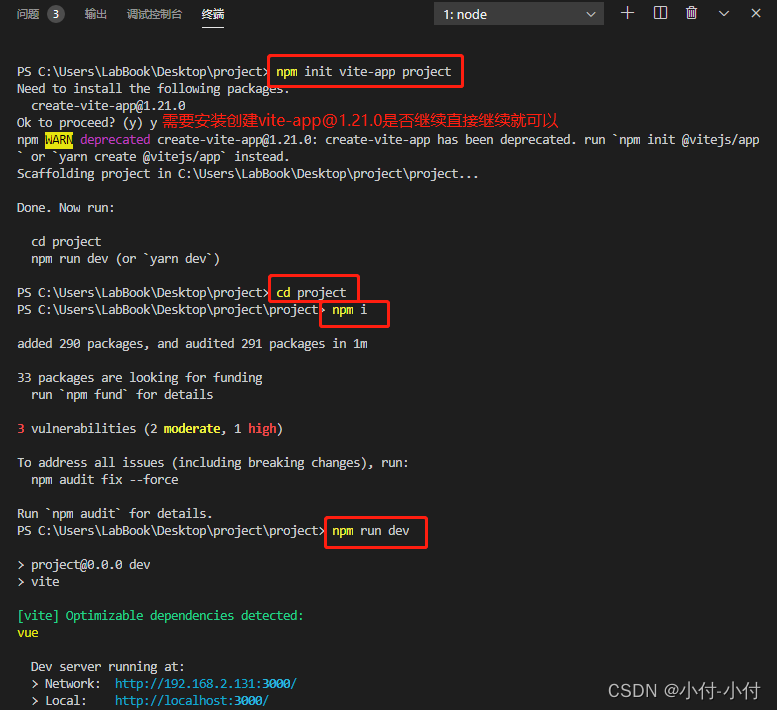Click 'Scaffolding project in' output line
Viewport: 777px width, 710px height.
pos(247,173)
